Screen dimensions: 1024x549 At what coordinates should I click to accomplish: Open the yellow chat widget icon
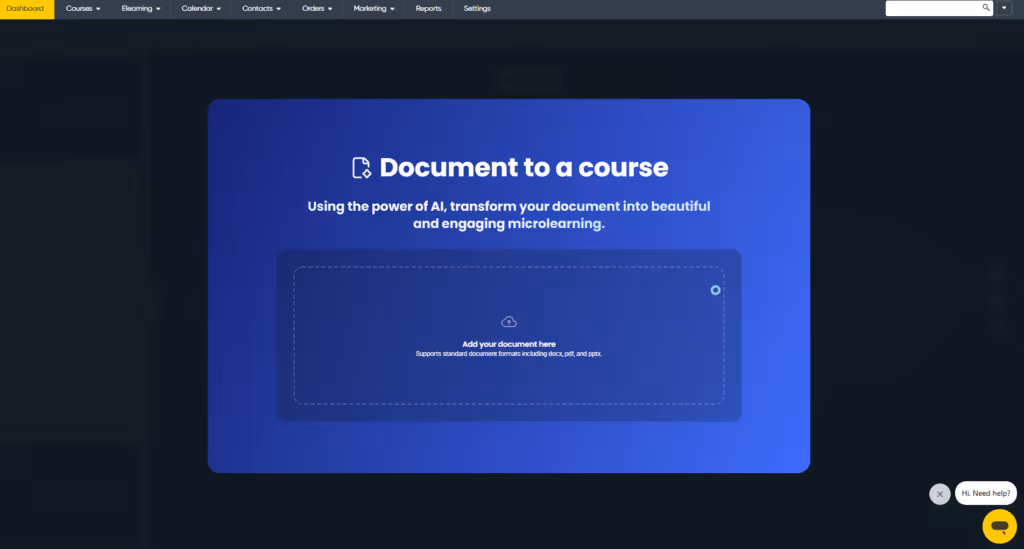pos(999,526)
